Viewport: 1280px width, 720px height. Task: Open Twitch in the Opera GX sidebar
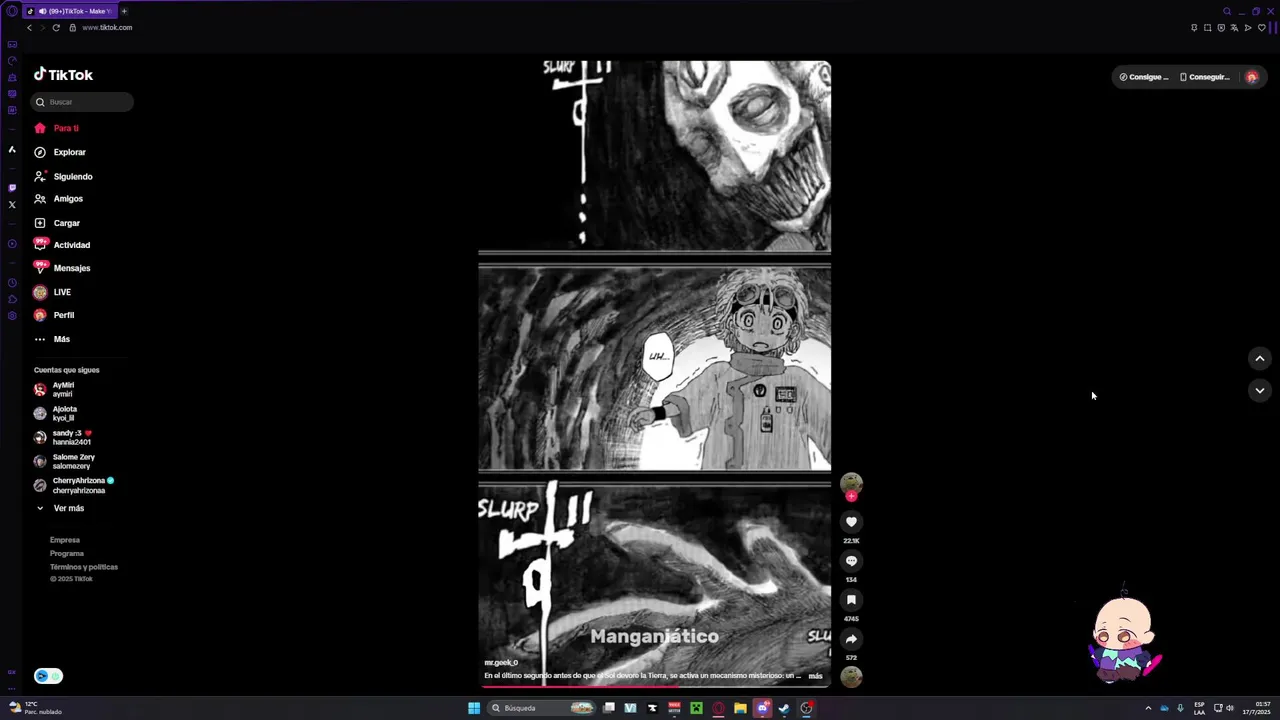pyautogui.click(x=12, y=187)
